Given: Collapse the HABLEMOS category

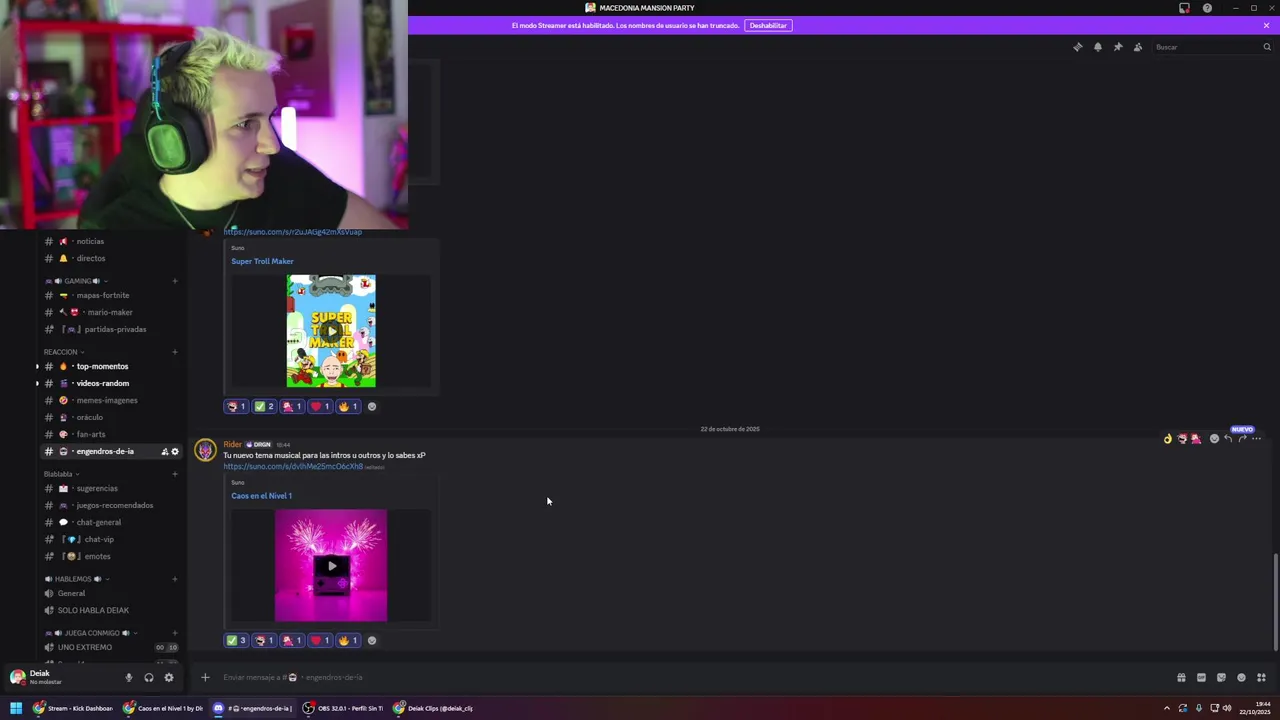Looking at the screenshot, I should pyautogui.click(x=76, y=579).
